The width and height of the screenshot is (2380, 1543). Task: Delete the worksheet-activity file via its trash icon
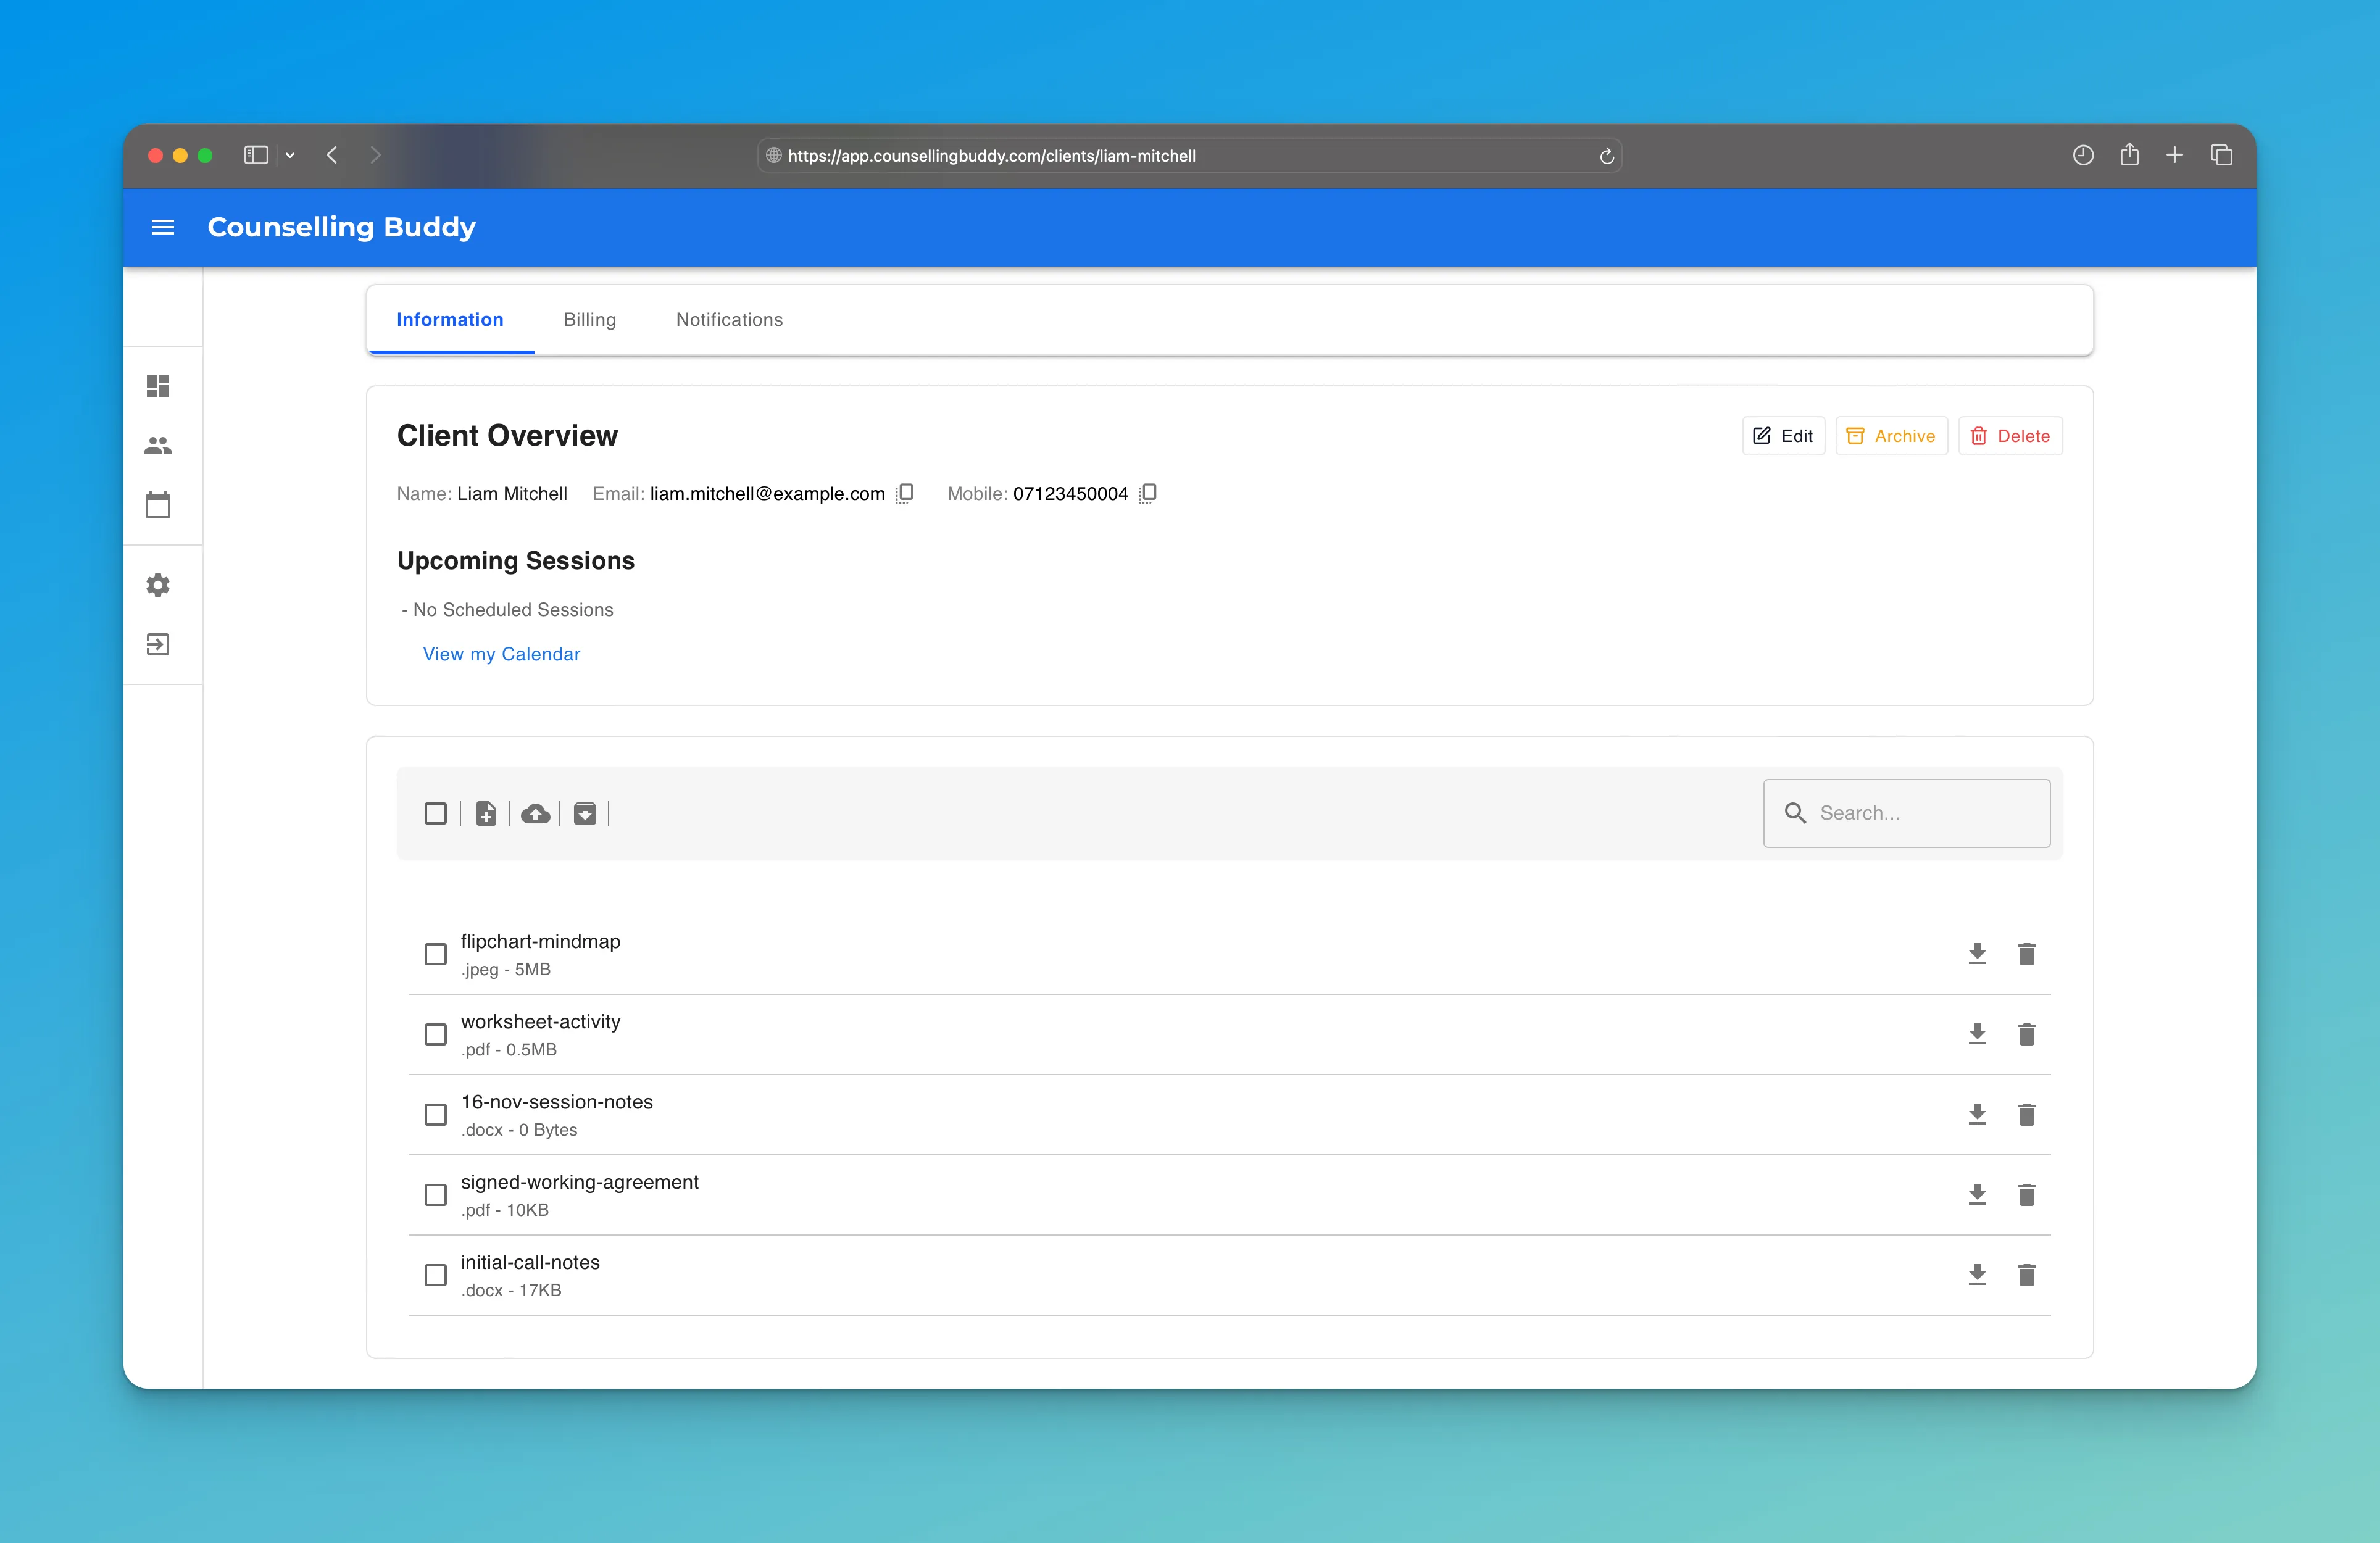point(2026,1034)
